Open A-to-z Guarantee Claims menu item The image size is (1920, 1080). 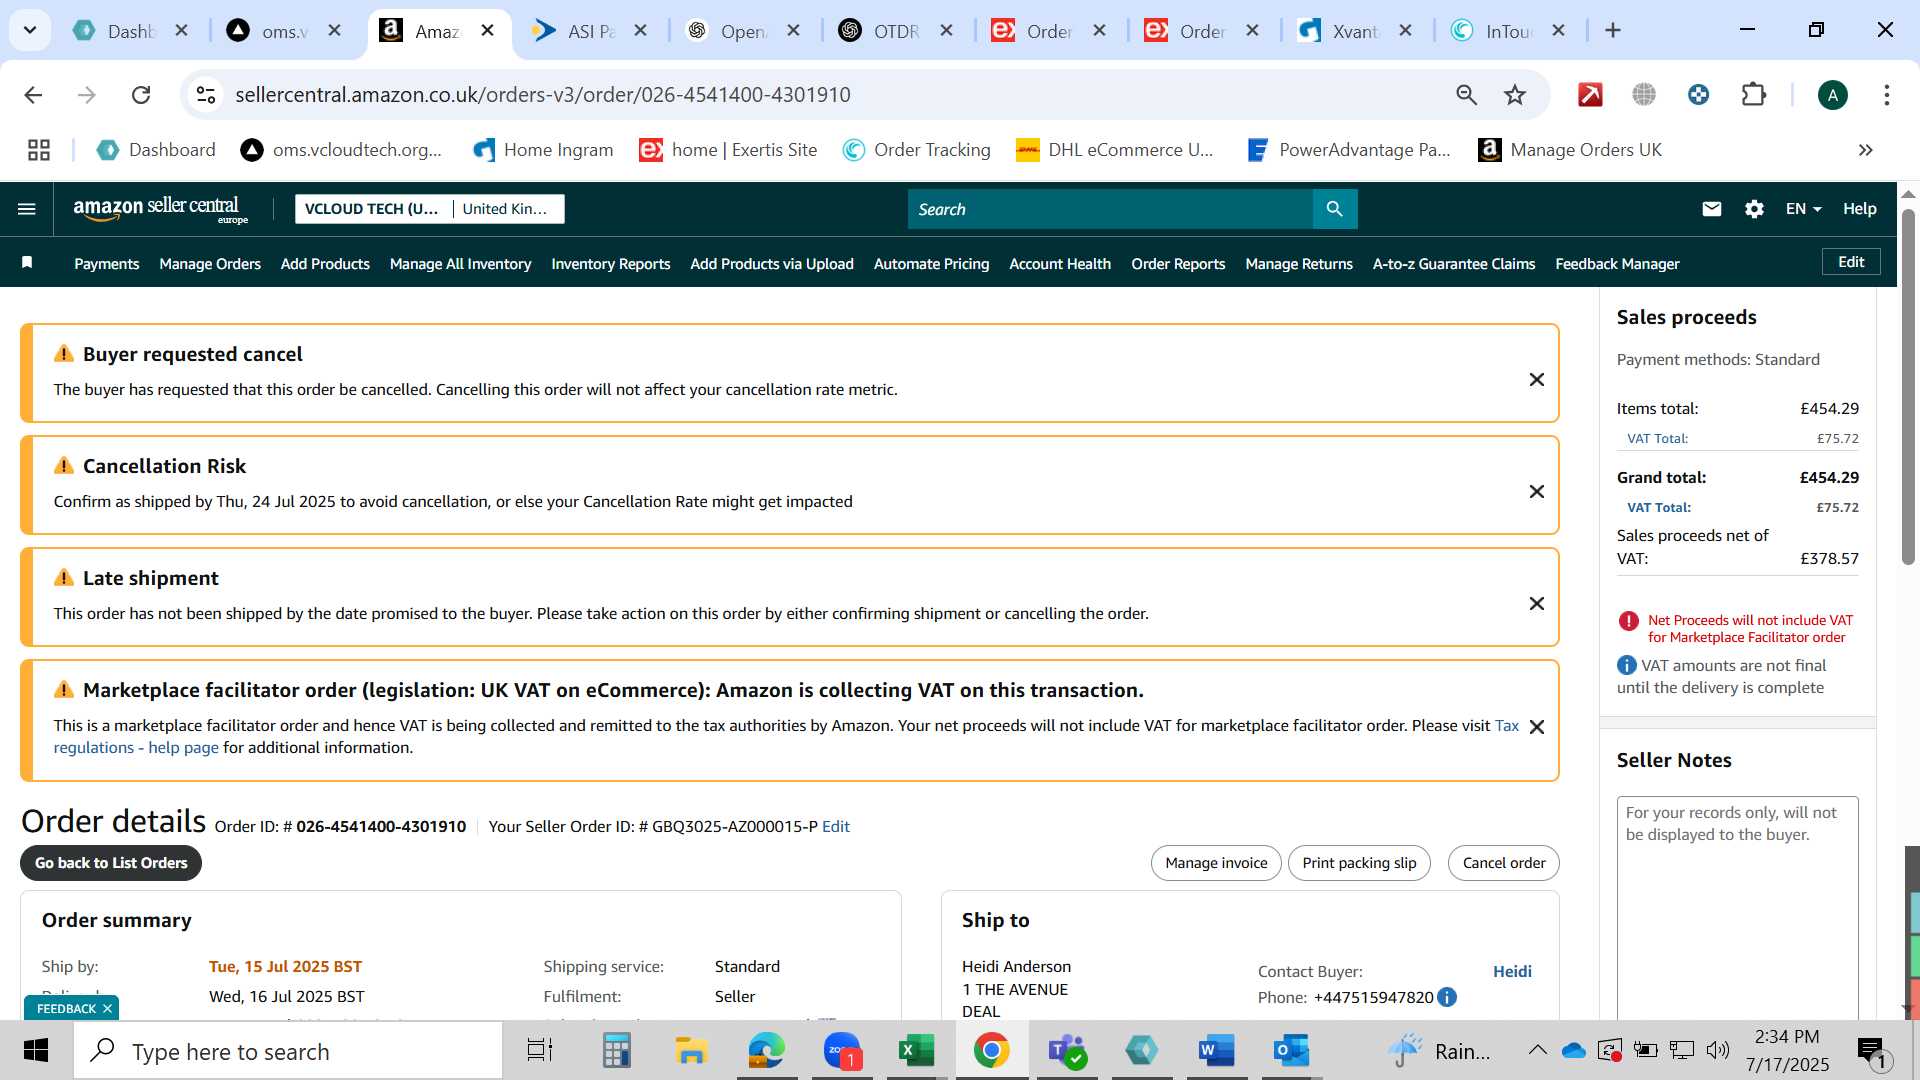click(1454, 264)
